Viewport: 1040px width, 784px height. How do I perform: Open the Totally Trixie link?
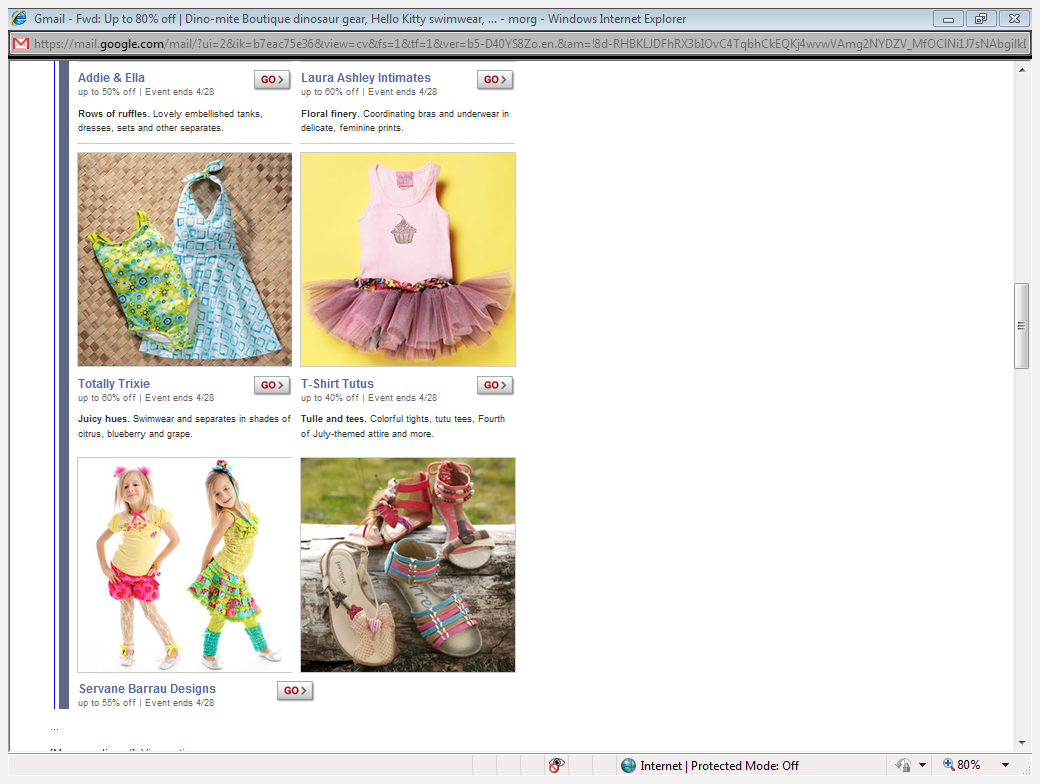(114, 384)
